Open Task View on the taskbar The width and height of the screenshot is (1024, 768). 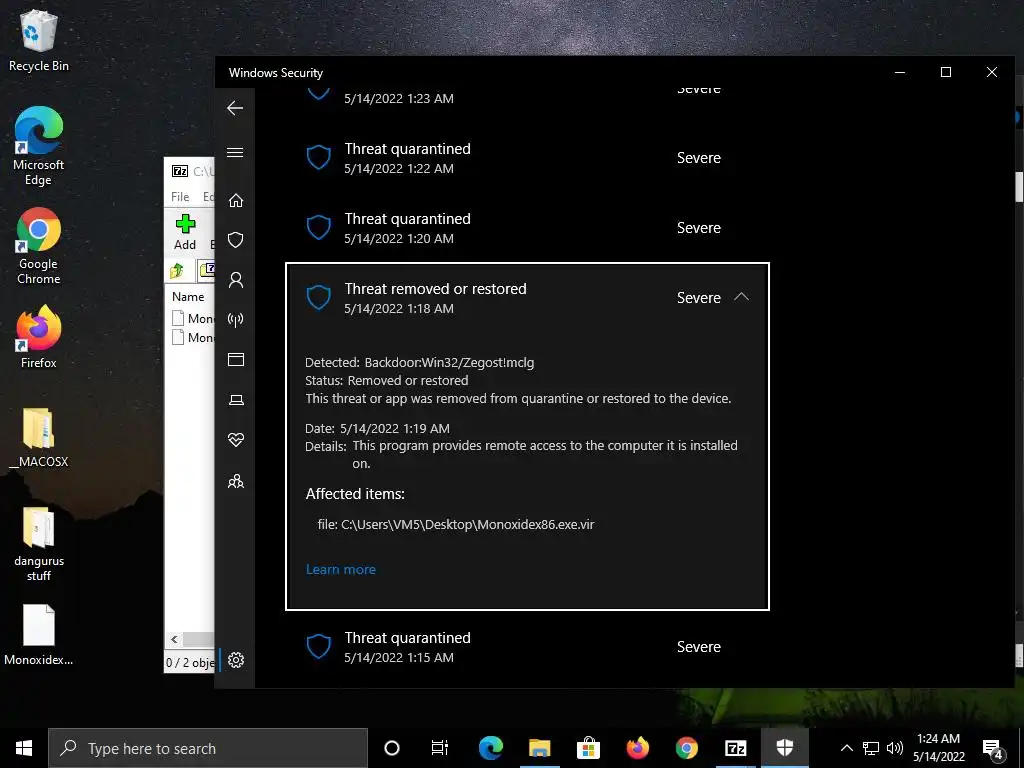[440, 748]
